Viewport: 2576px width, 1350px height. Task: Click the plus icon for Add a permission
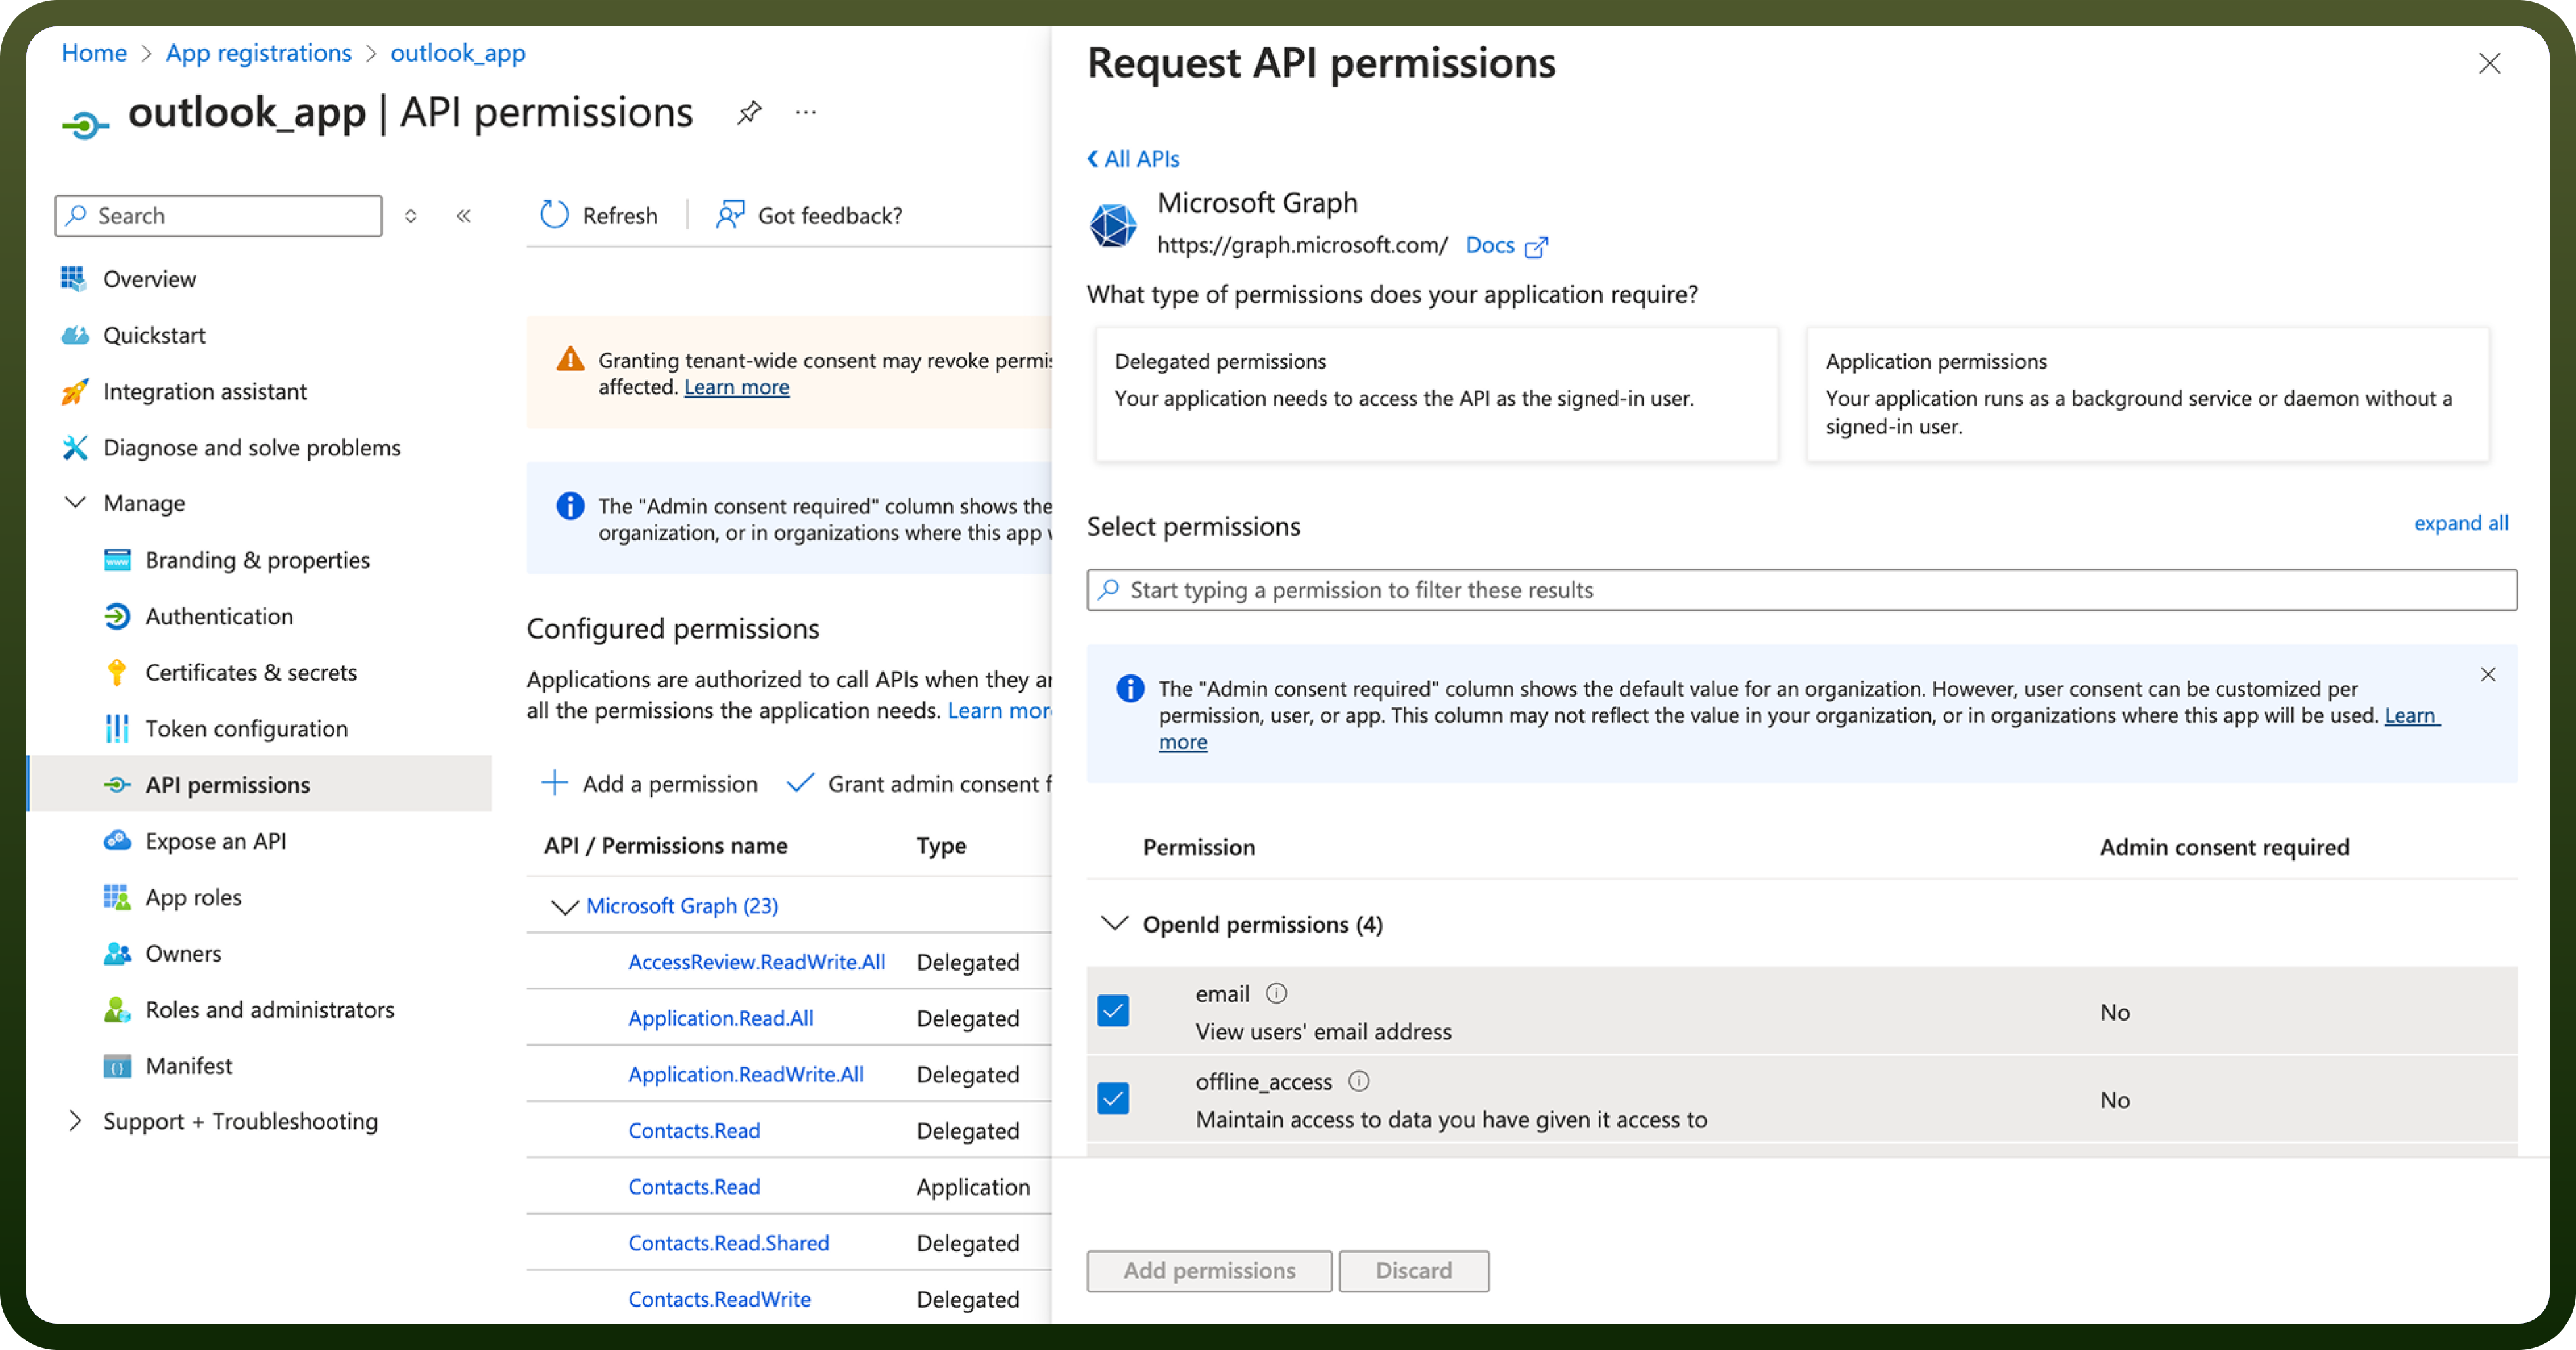pos(554,783)
